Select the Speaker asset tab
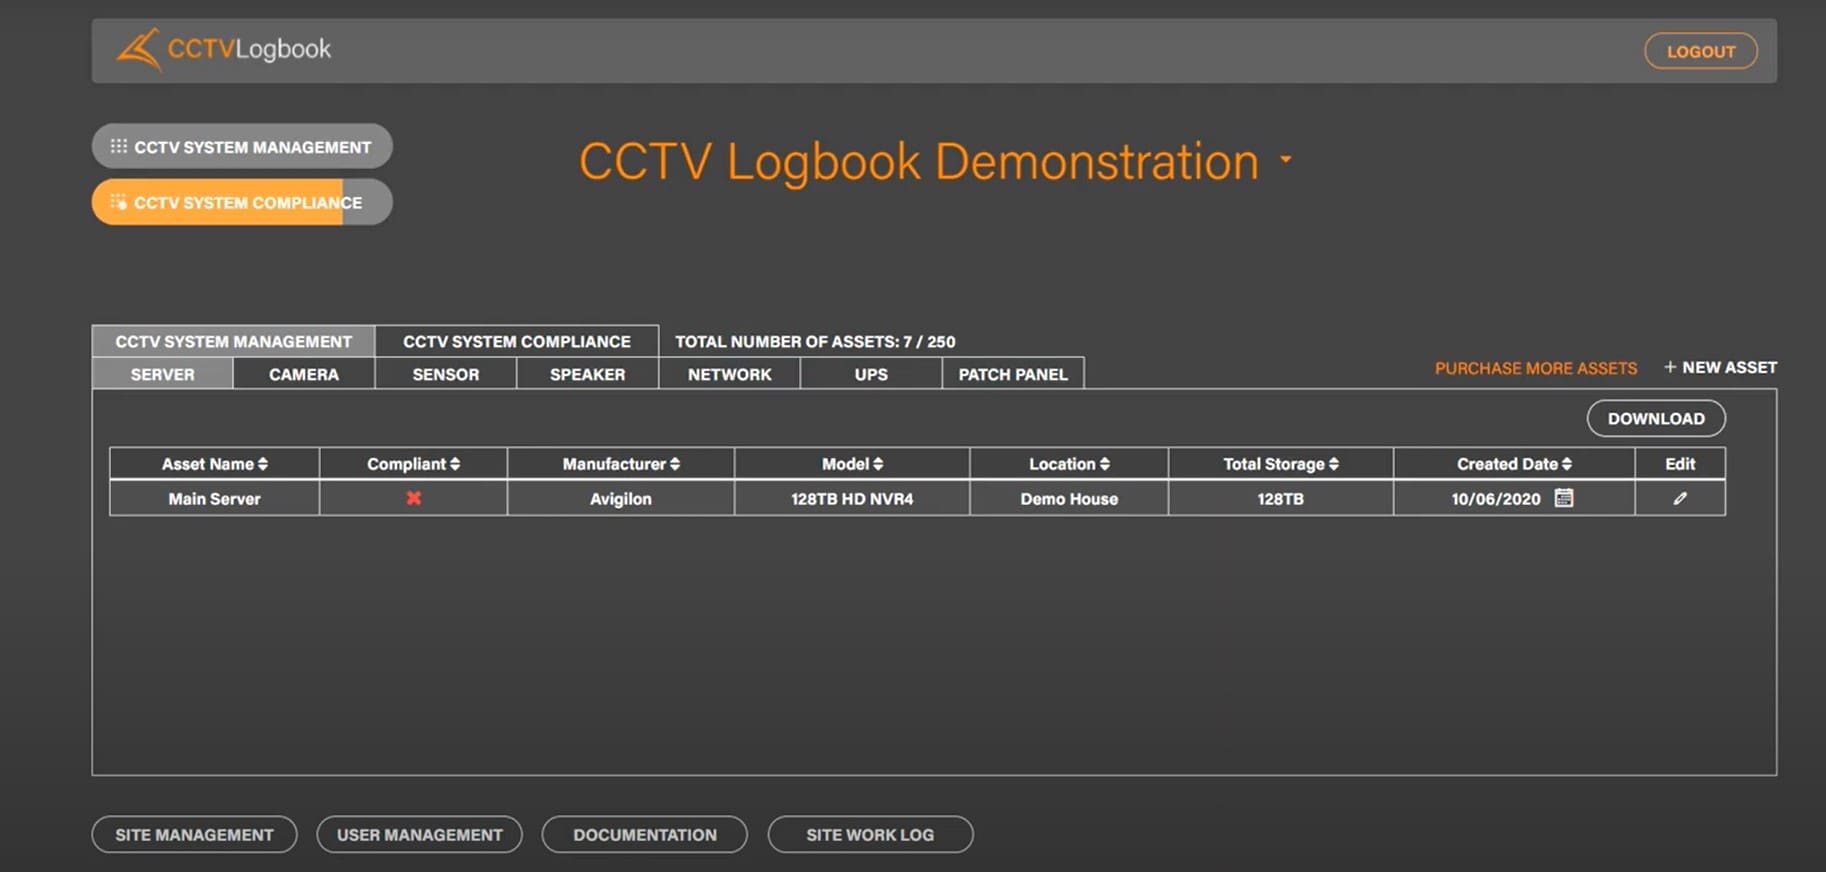The image size is (1826, 872). click(x=588, y=374)
